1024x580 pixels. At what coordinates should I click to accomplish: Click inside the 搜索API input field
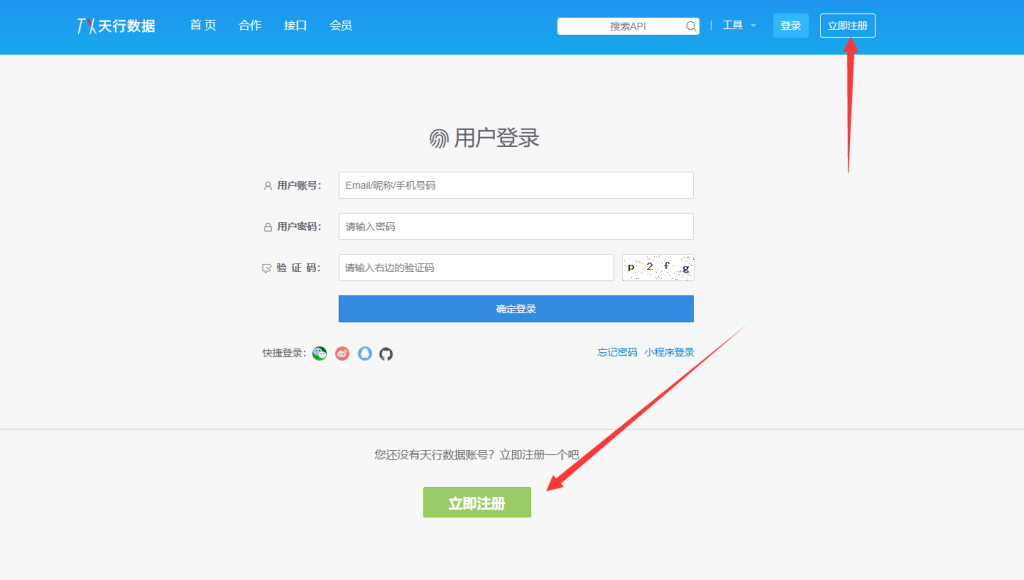click(620, 25)
